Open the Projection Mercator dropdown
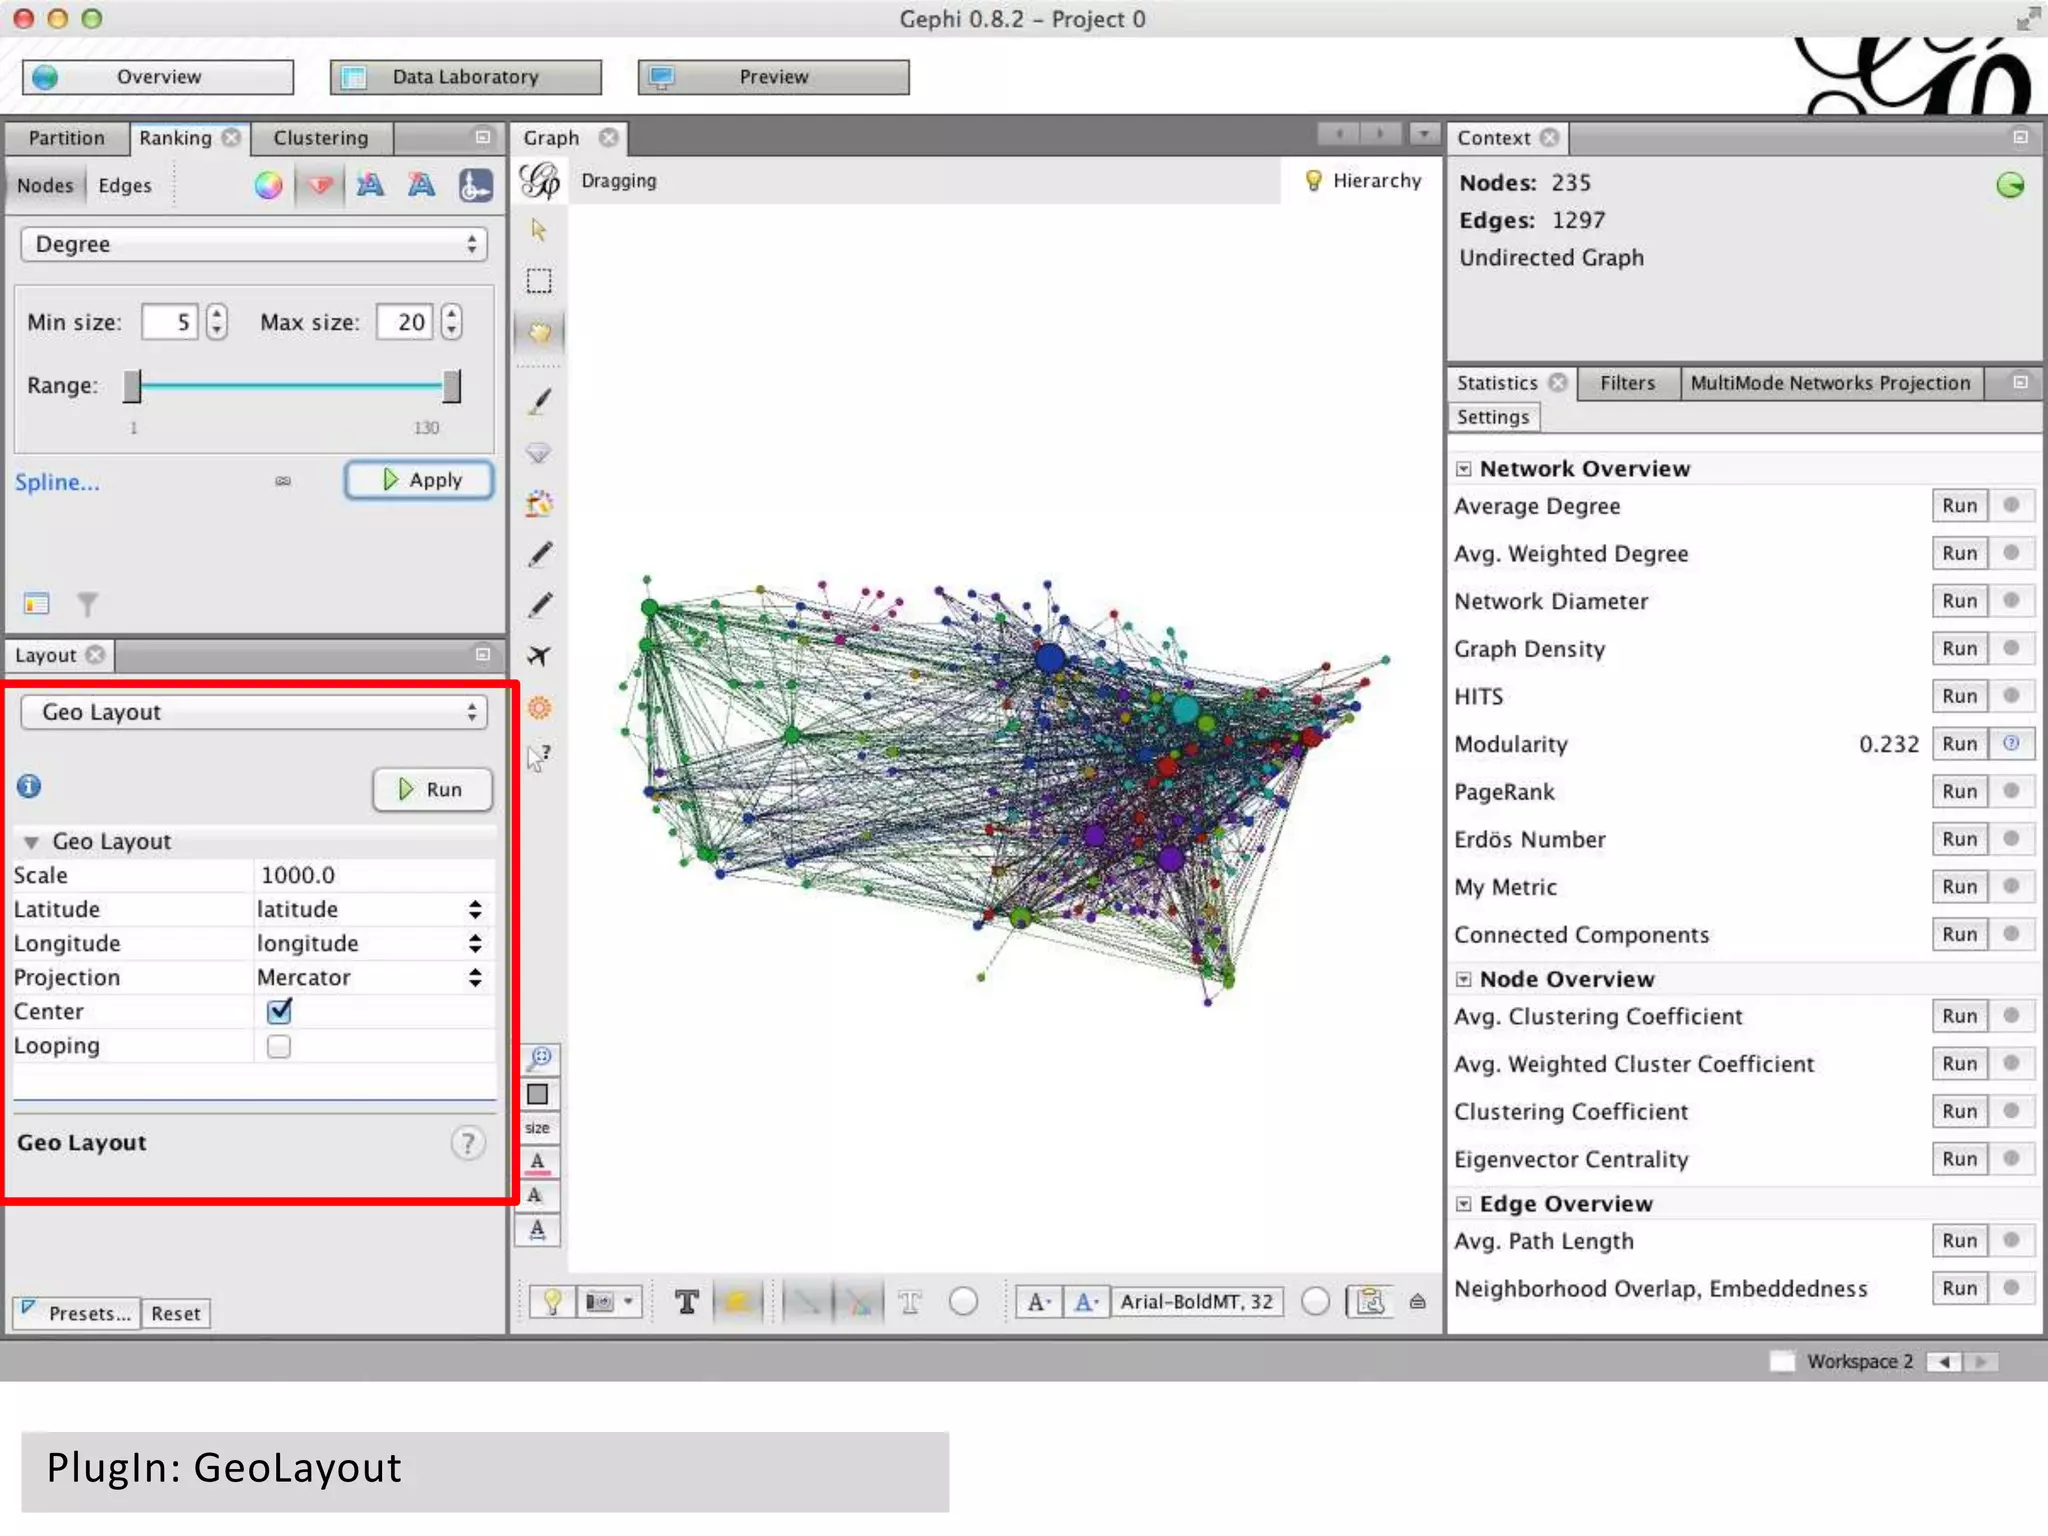This screenshot has height=1536, width=2048. (x=372, y=977)
